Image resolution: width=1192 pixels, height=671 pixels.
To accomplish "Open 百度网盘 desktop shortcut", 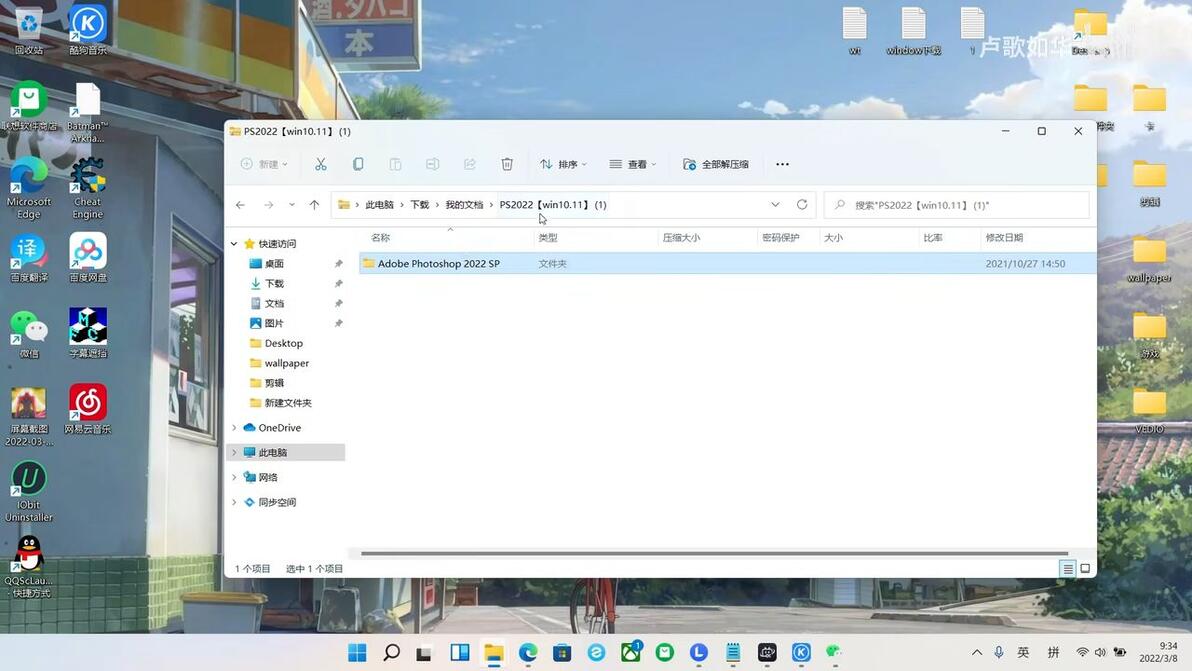I will tap(87, 258).
